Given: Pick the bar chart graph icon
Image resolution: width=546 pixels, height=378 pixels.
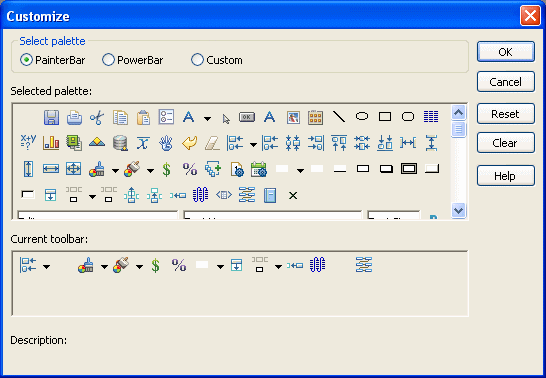Looking at the screenshot, I should pyautogui.click(x=51, y=143).
